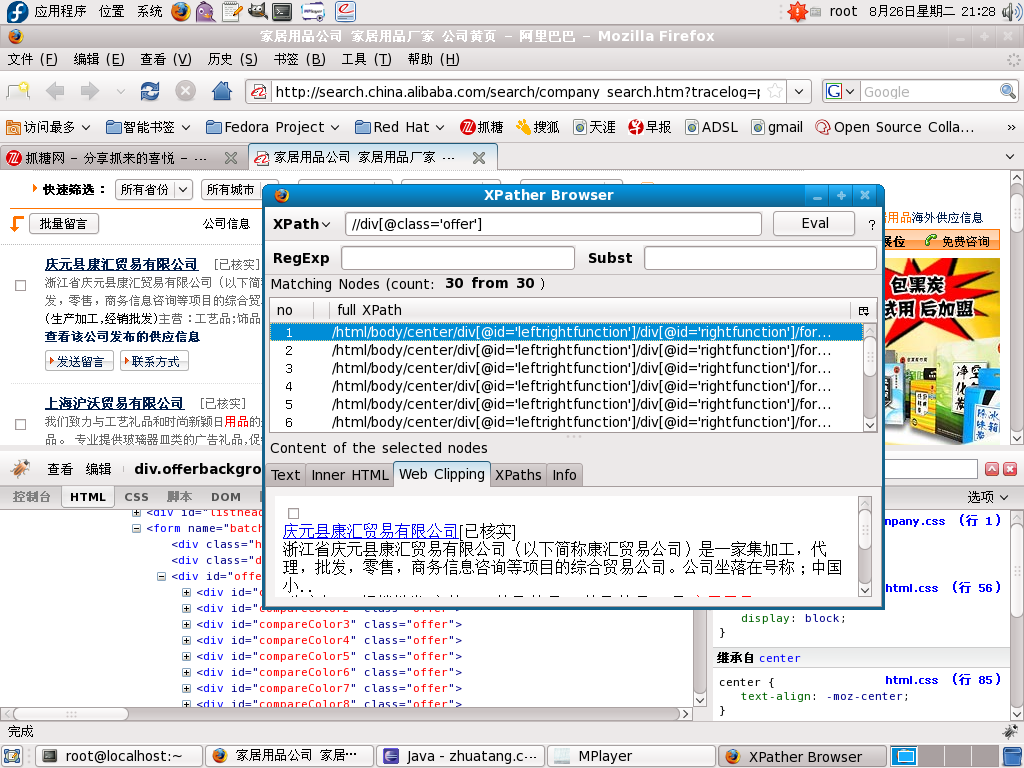Detach Firebug using the red arrow icon
Viewport: 1024px width, 768px height.
tap(992, 469)
